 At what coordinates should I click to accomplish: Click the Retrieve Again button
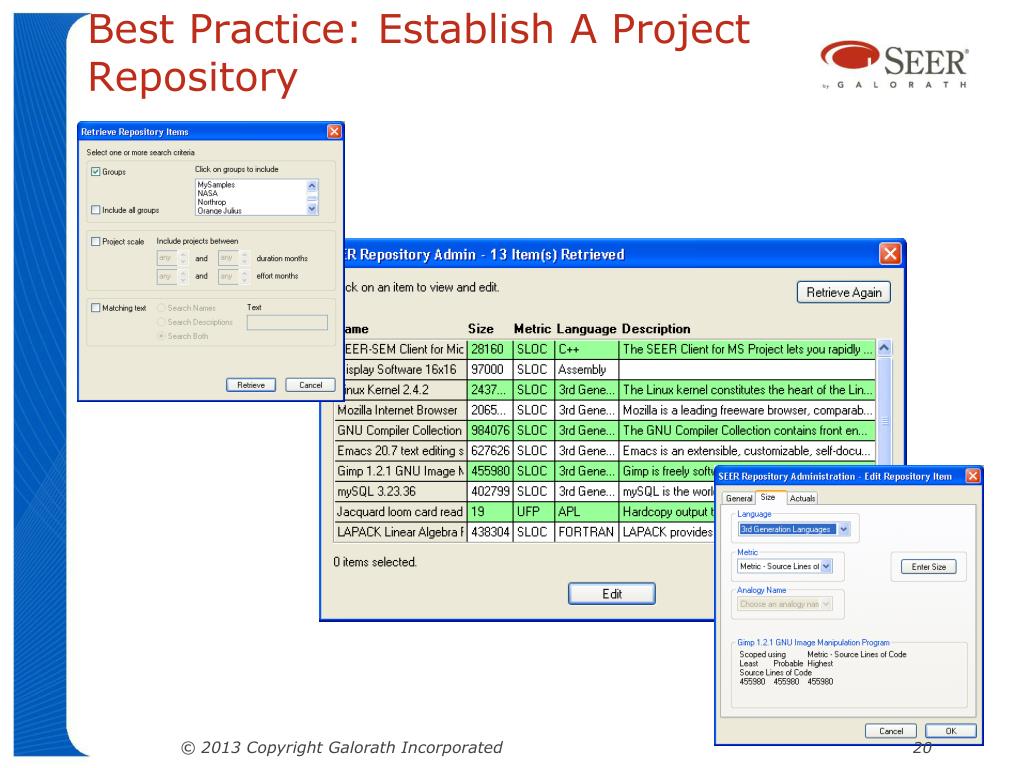(844, 292)
